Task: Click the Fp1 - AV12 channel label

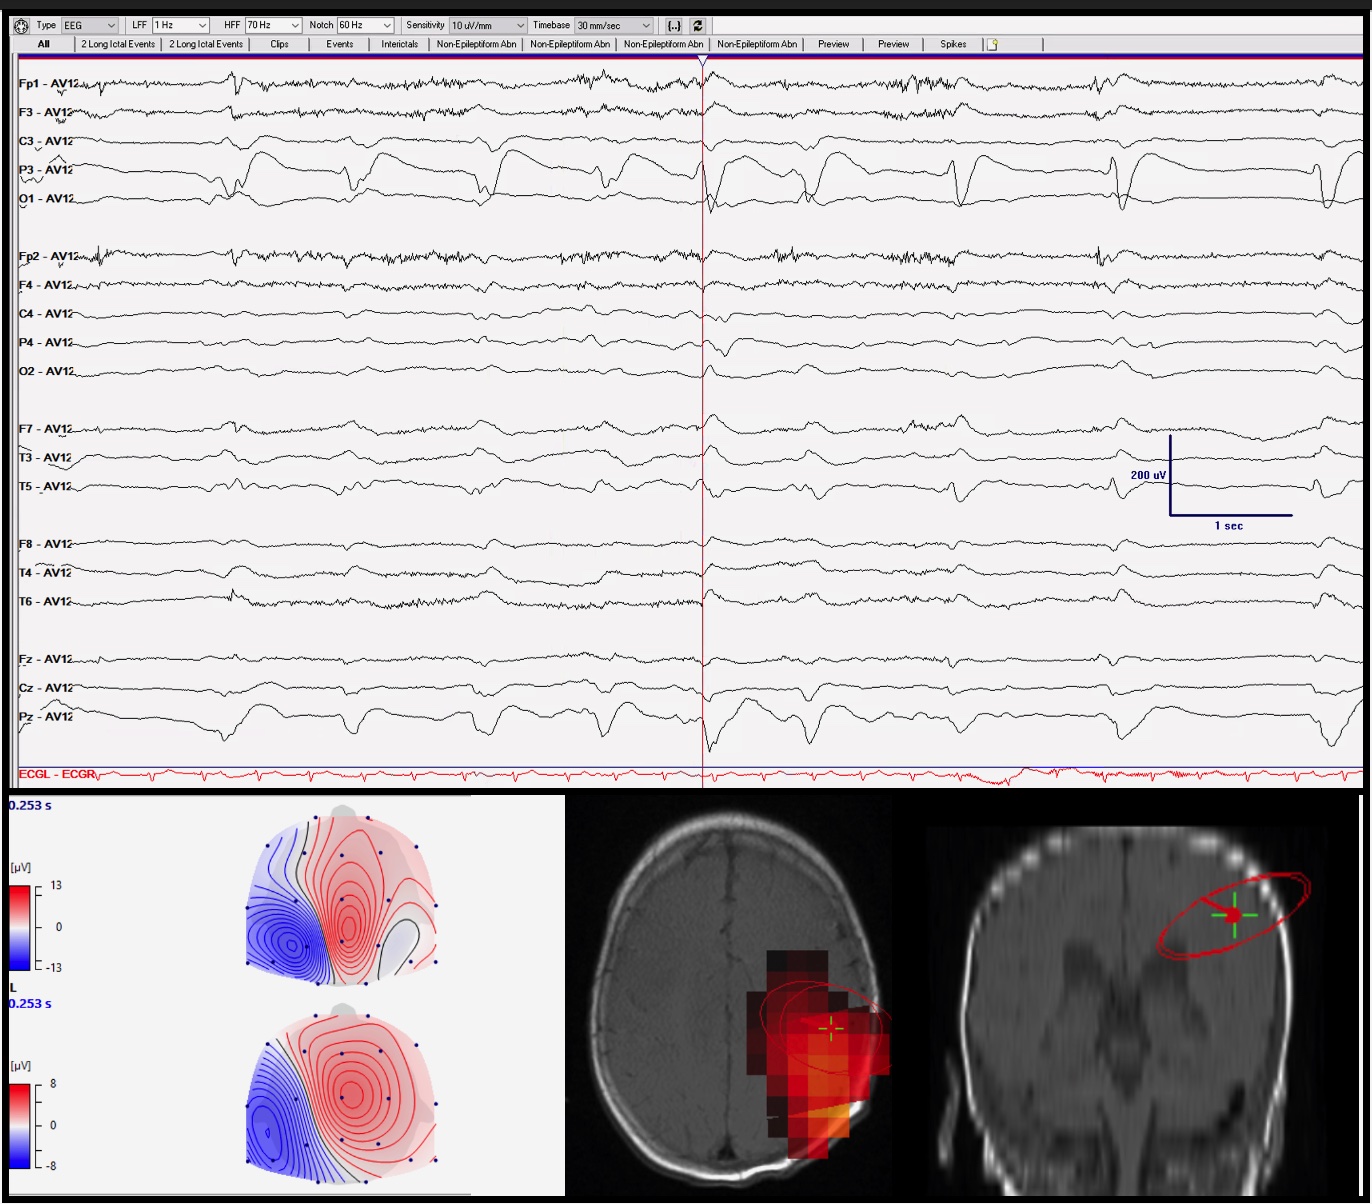Action: (x=45, y=84)
